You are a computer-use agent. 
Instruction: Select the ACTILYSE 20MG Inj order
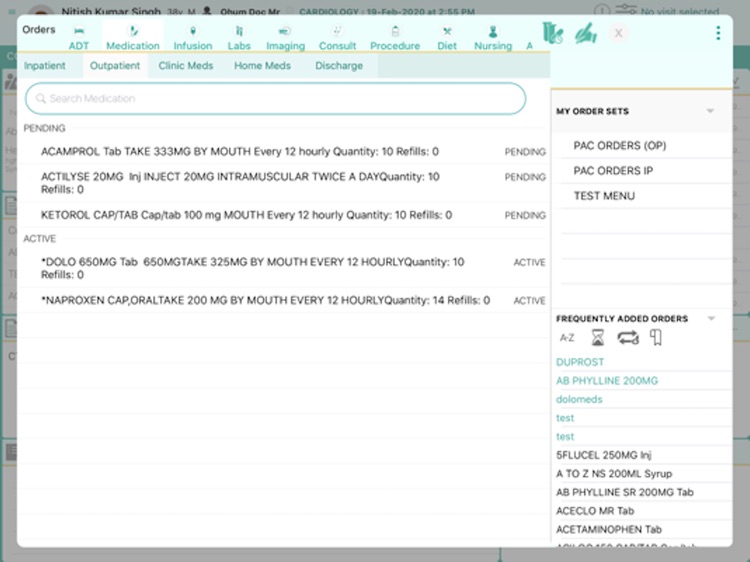pos(284,183)
